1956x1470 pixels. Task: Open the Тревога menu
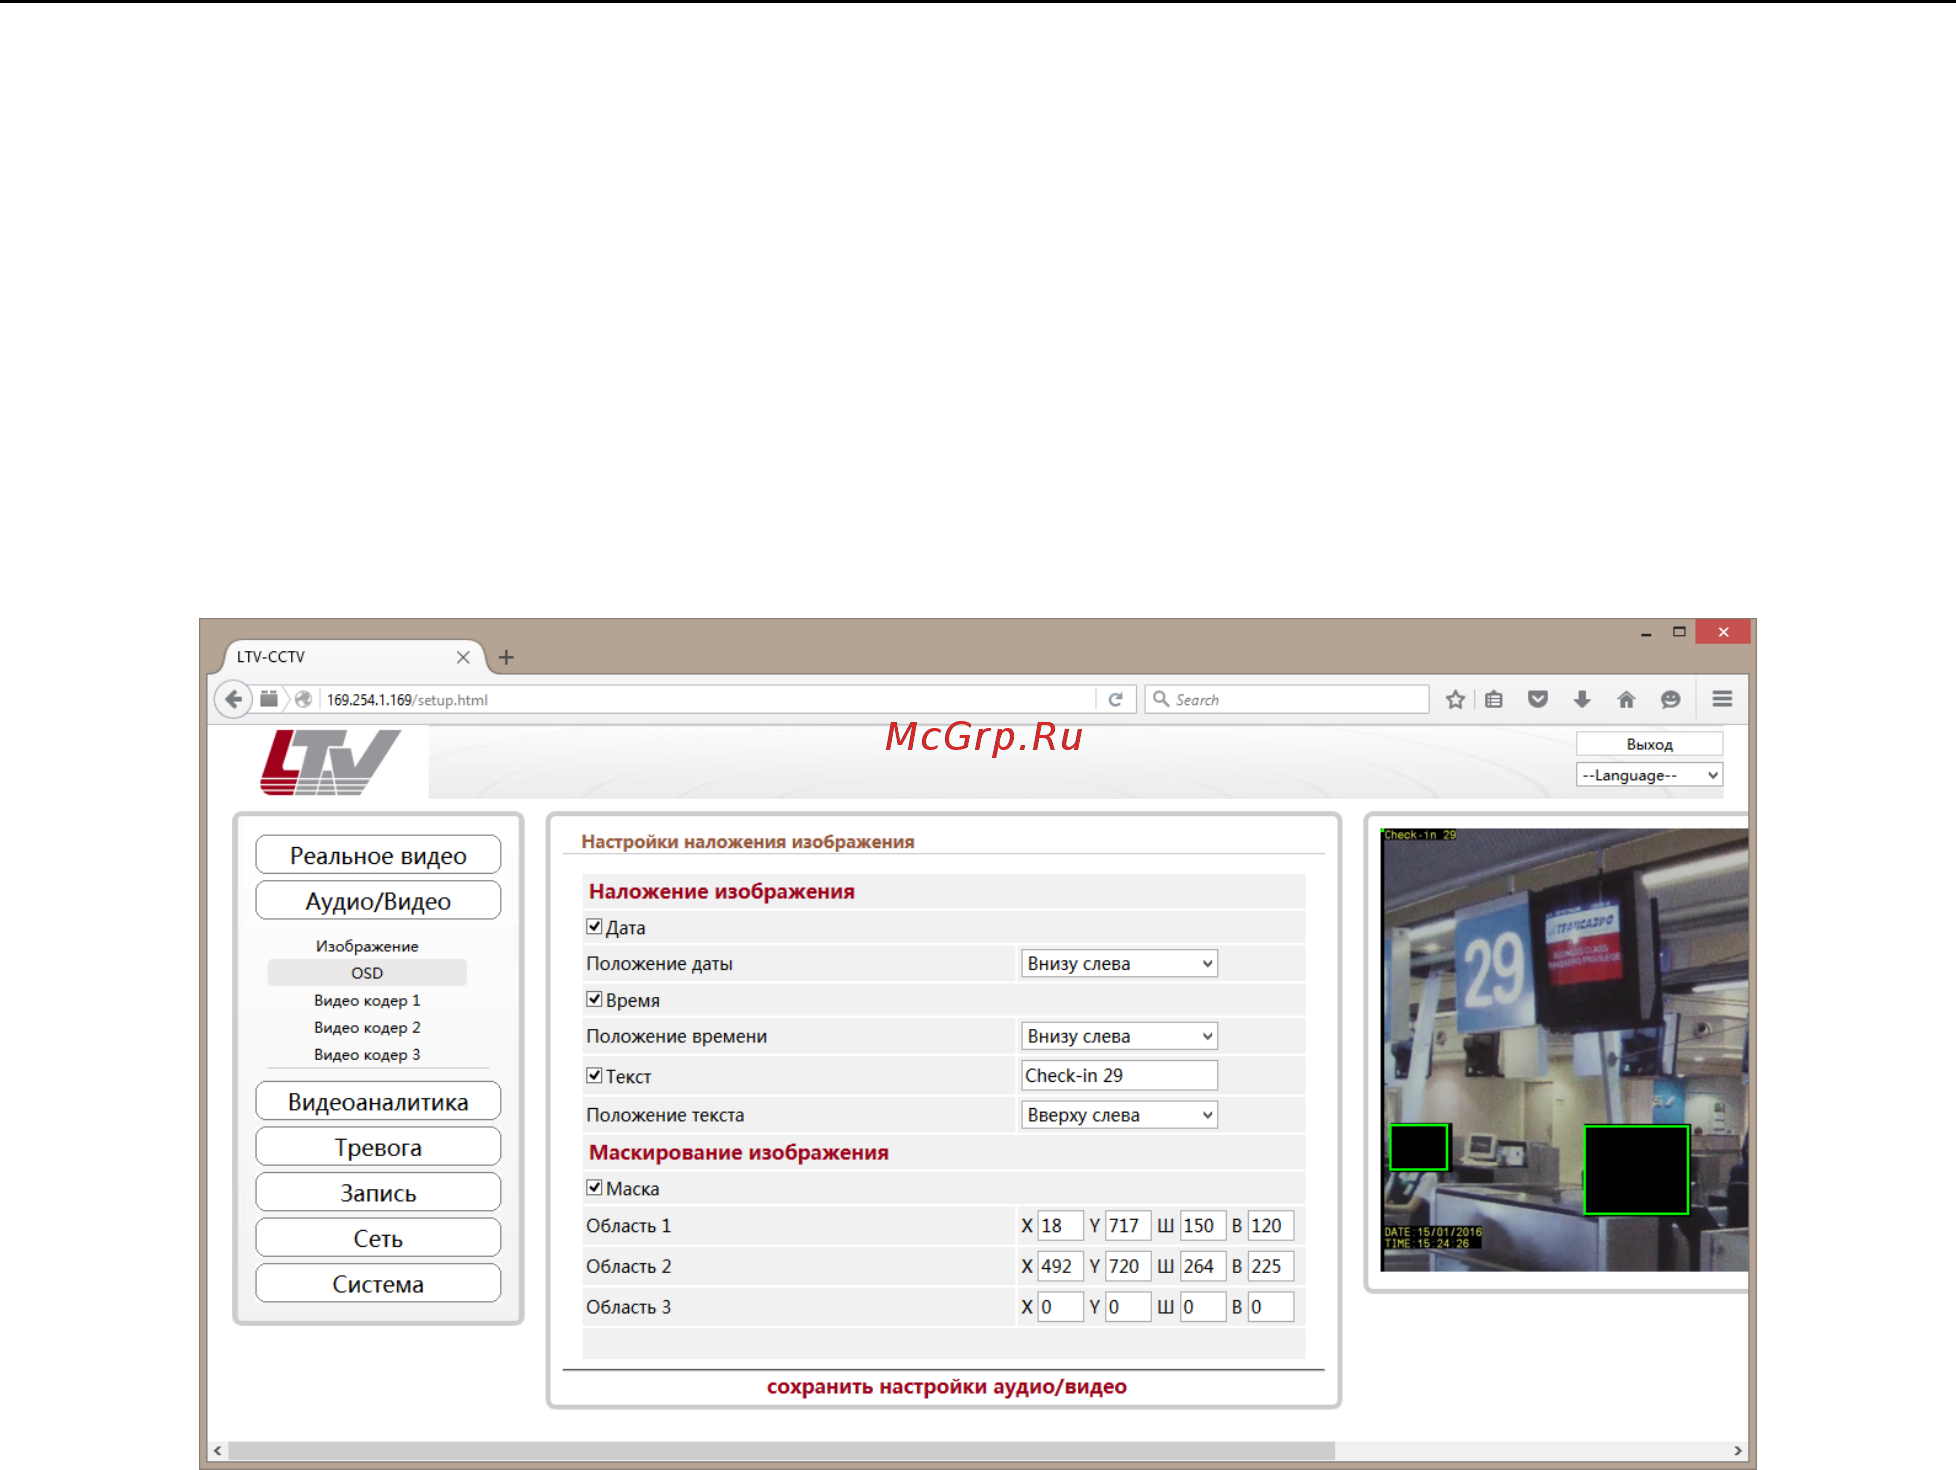(378, 1147)
